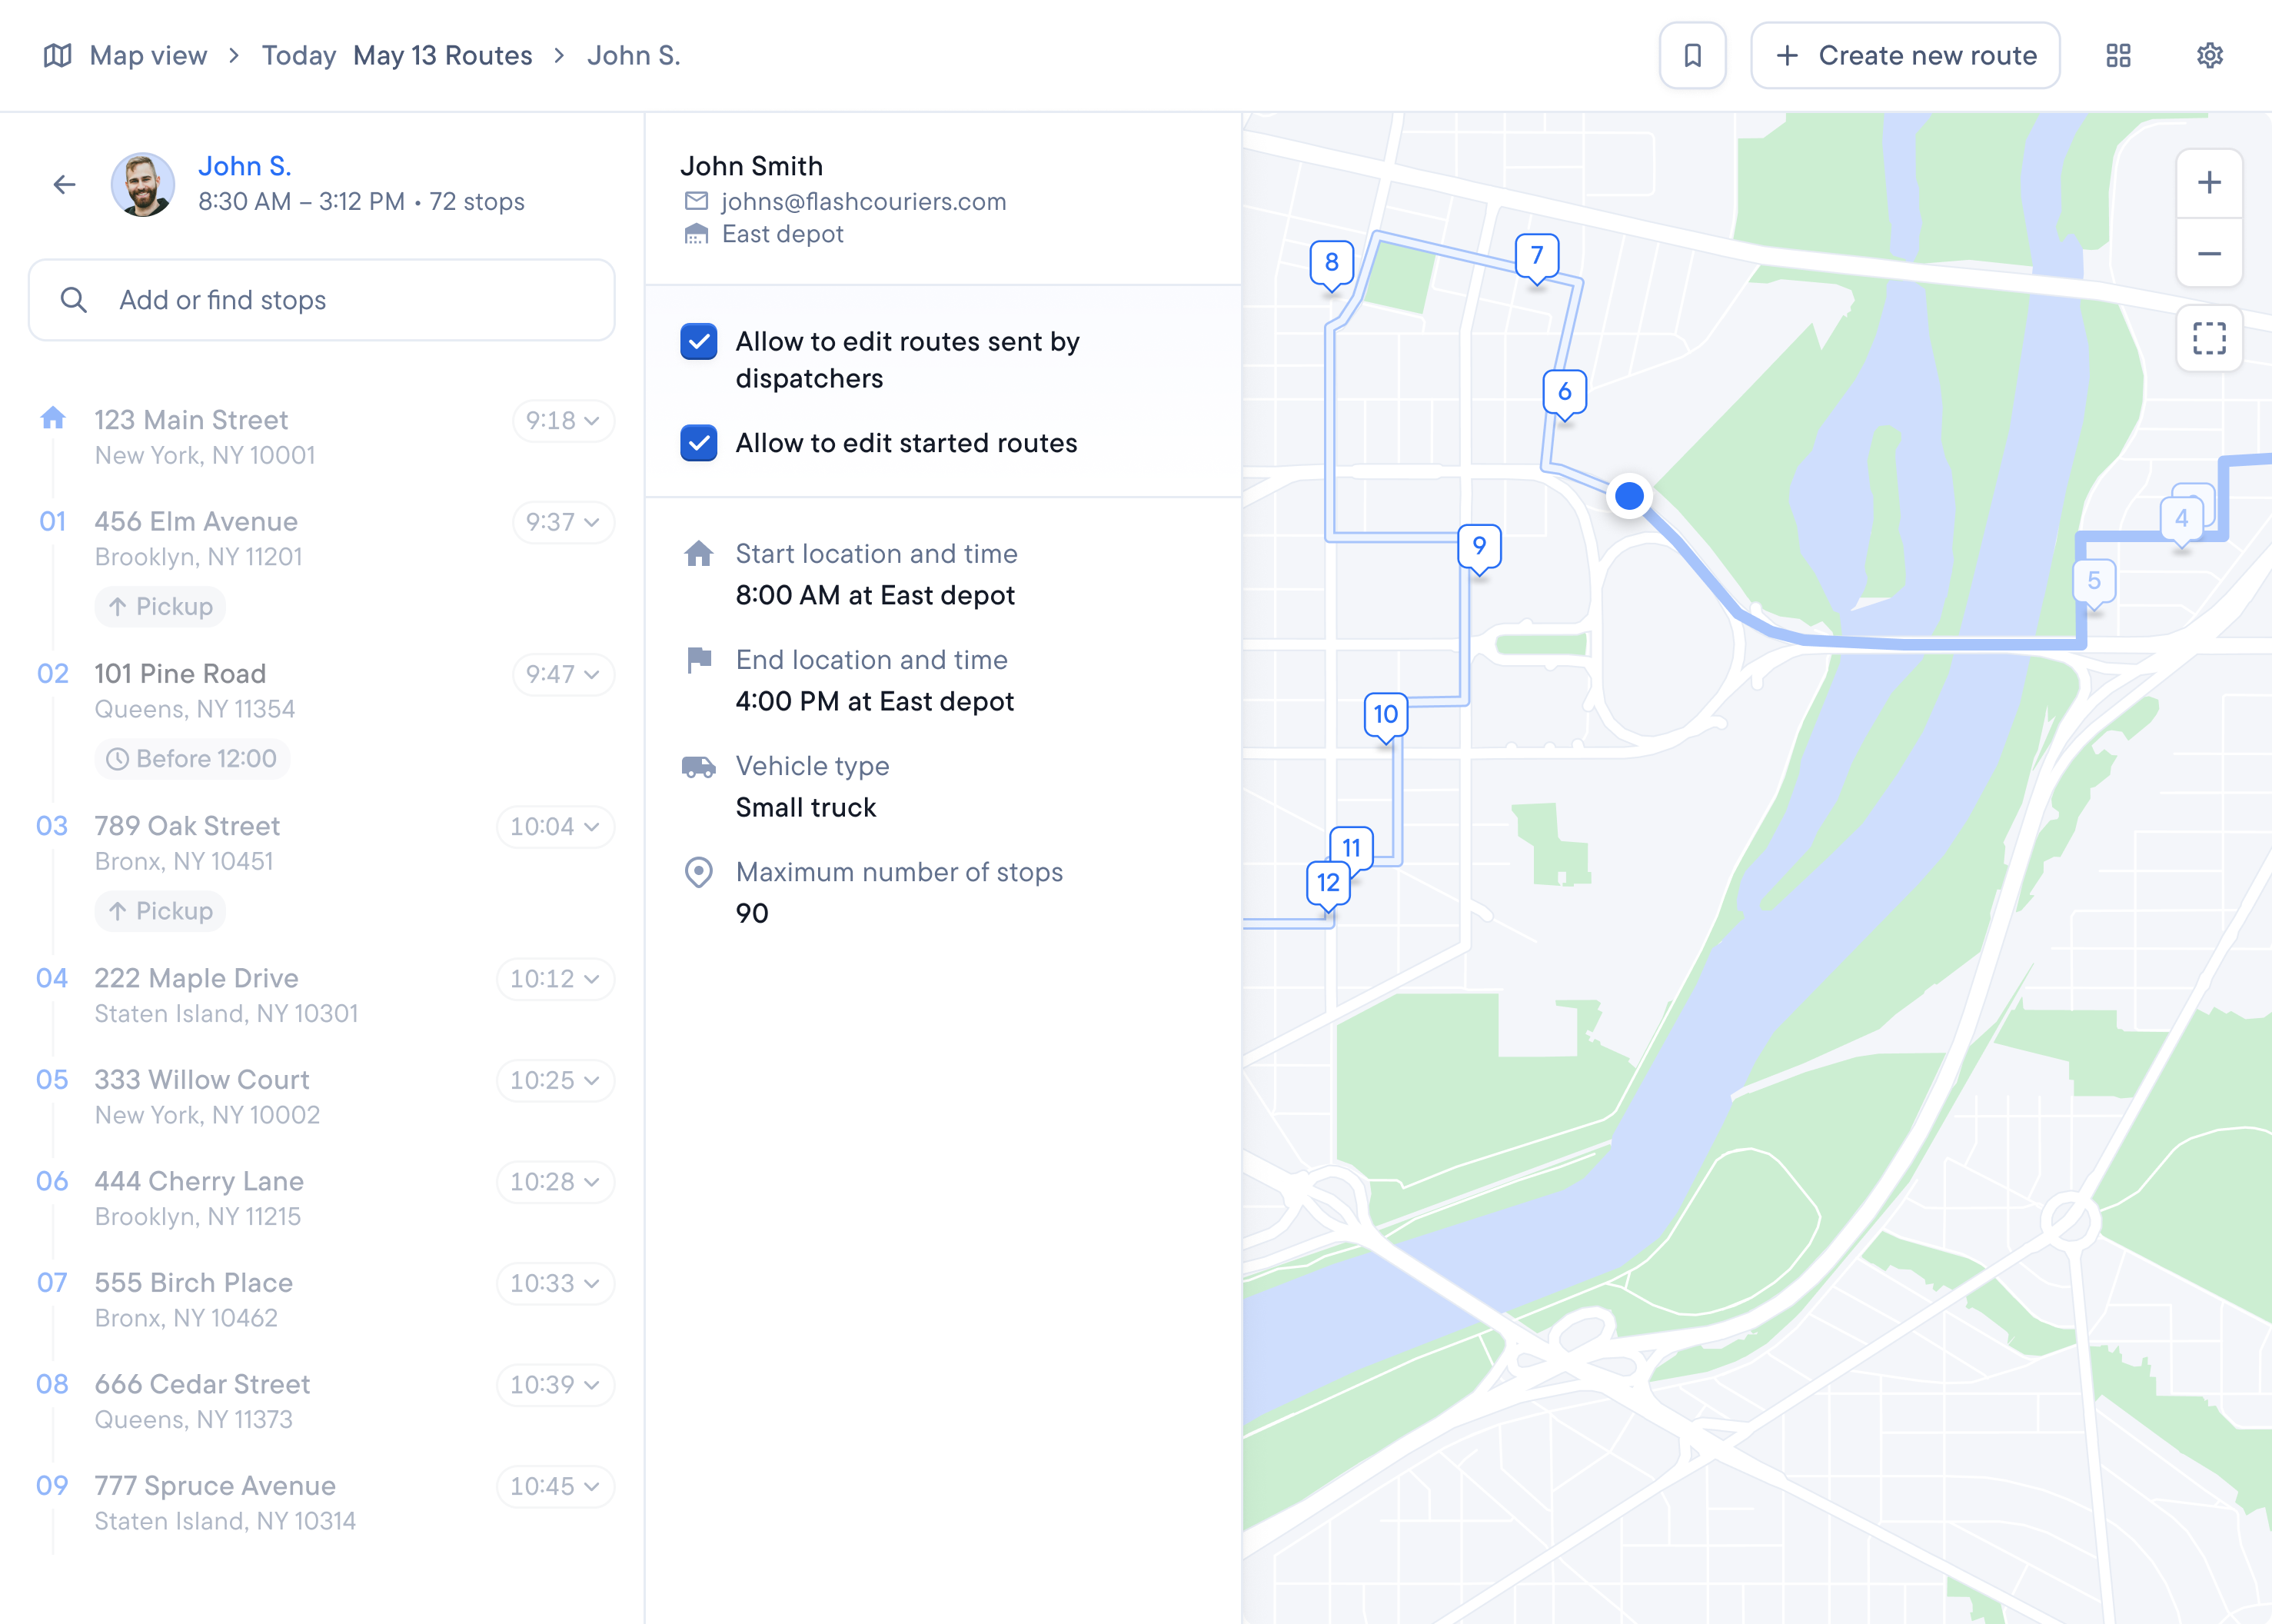Click Pickup tag under 789 Oak Street

pos(160,911)
